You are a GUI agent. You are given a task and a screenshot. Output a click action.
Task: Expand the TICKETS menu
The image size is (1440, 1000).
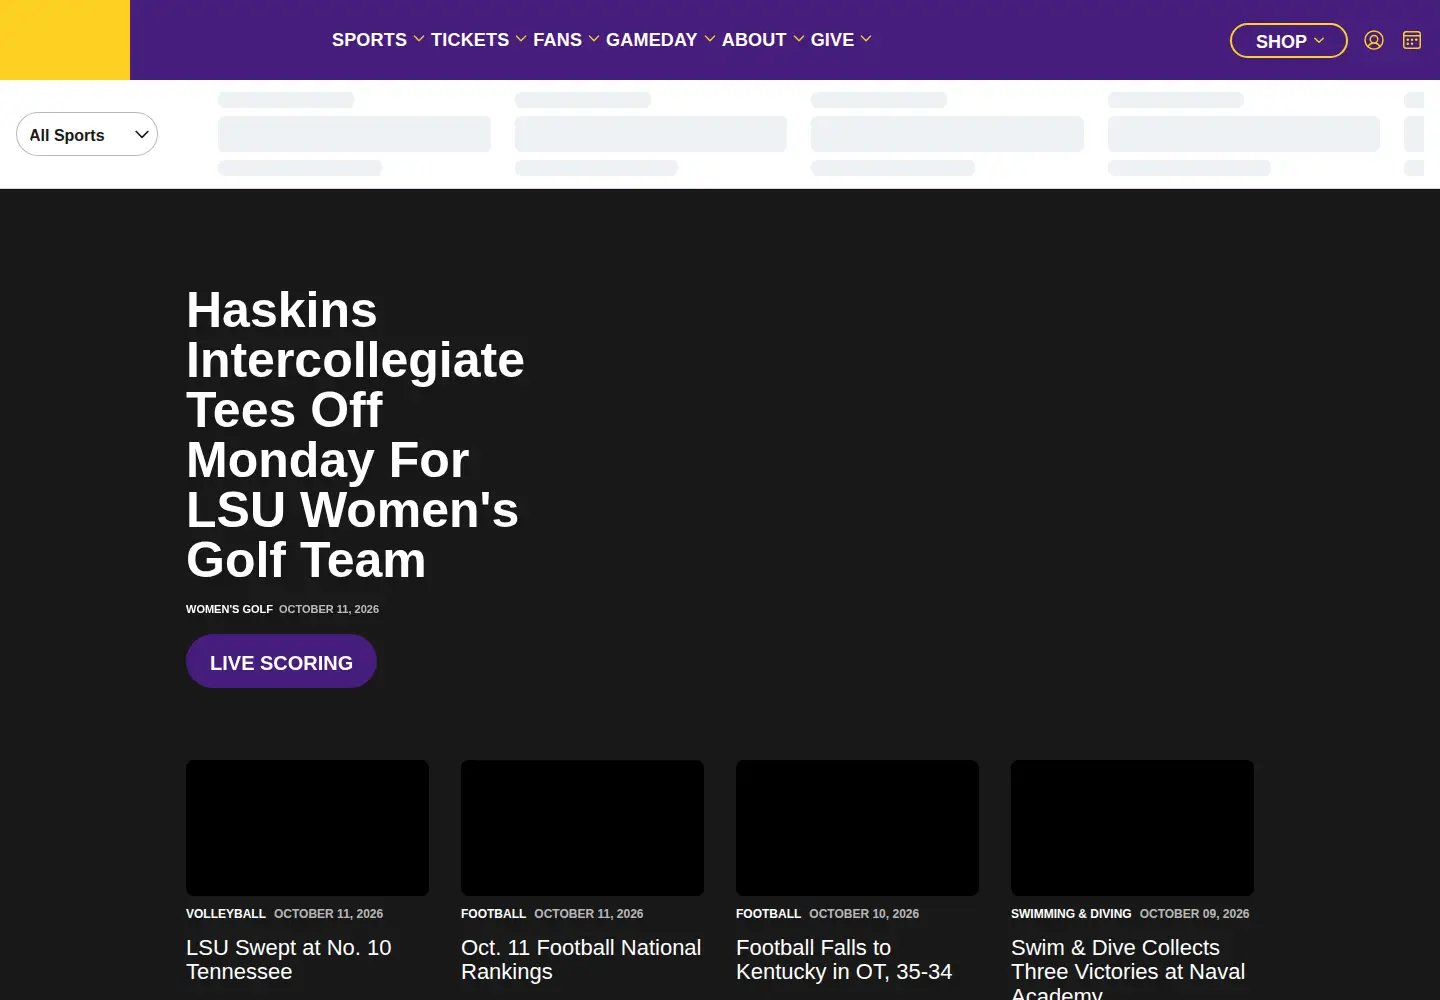tap(478, 40)
